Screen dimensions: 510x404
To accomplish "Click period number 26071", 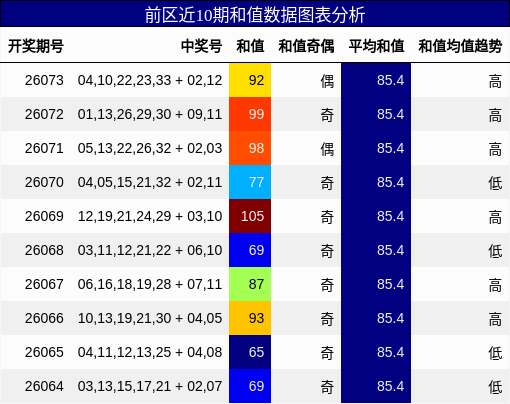I will [44, 148].
